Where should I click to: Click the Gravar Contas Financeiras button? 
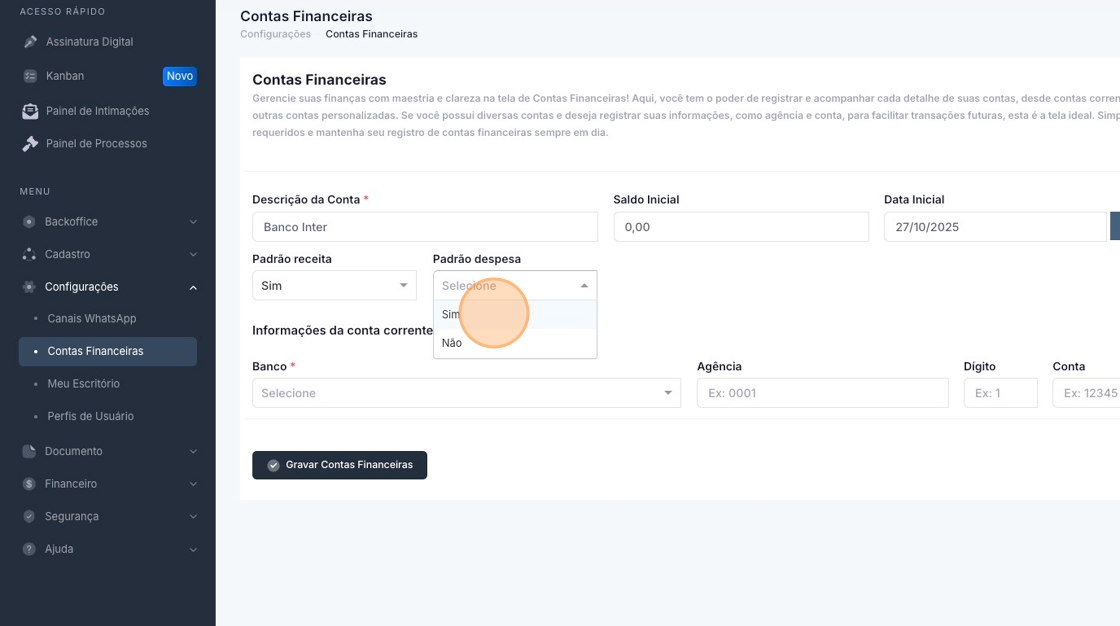coord(339,465)
